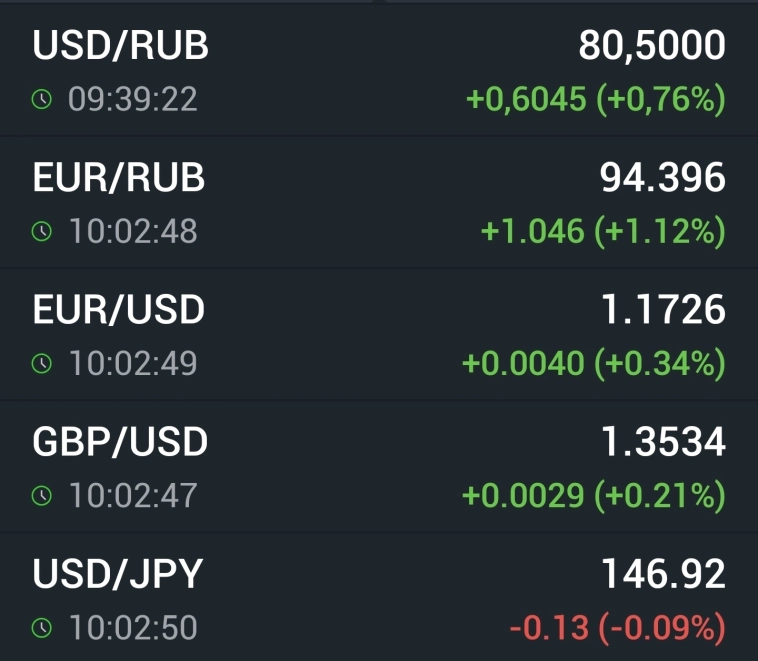Image resolution: width=758 pixels, height=661 pixels.
Task: Click the green +0.0029 (+0.21%) change
Action: pyautogui.click(x=594, y=495)
